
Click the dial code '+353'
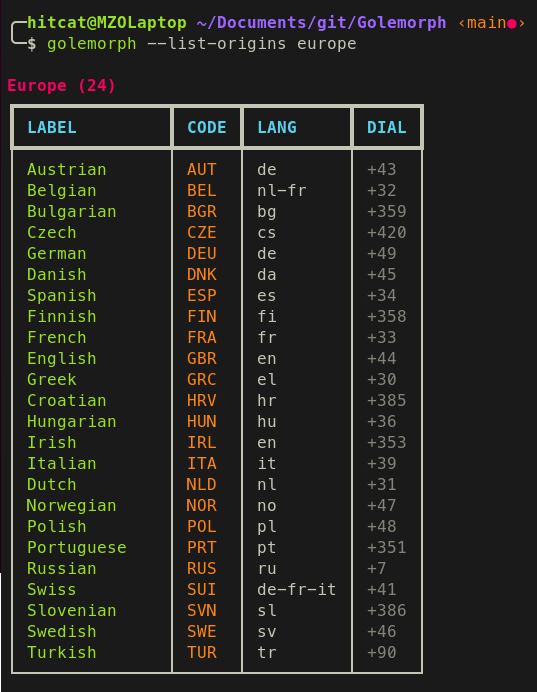click(x=387, y=443)
